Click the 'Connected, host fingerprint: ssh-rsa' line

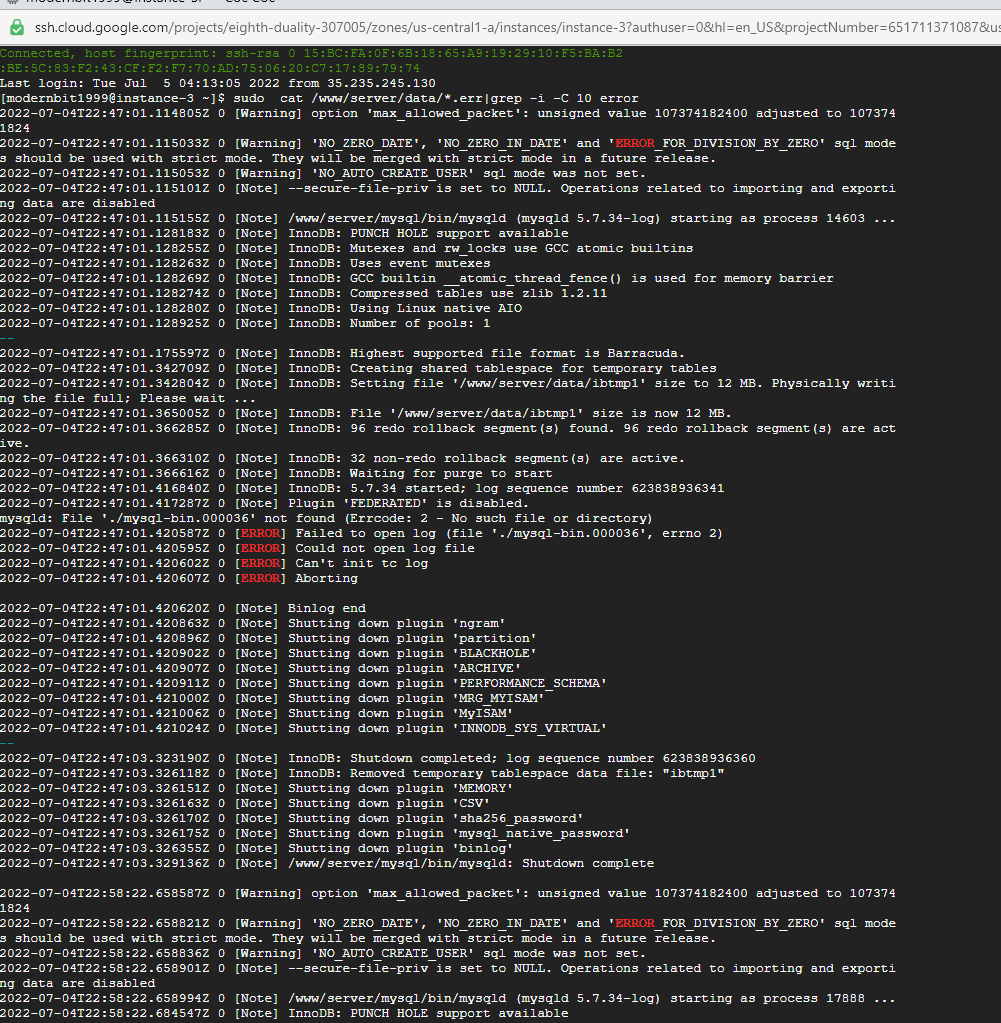tap(311, 53)
